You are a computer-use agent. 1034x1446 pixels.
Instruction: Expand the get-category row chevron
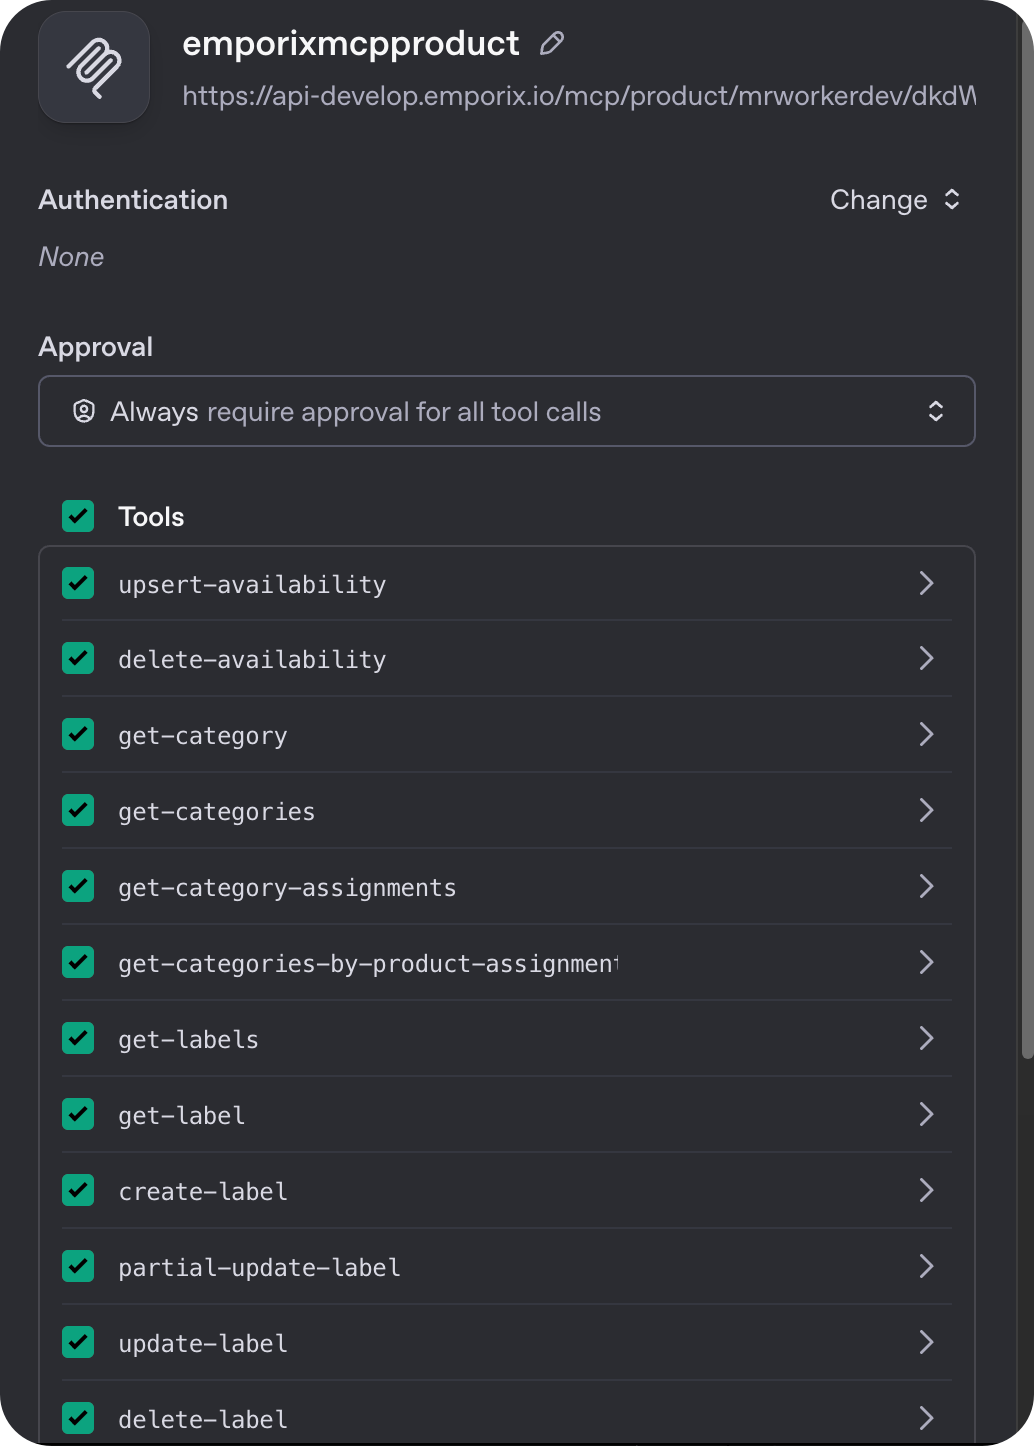[x=926, y=734]
